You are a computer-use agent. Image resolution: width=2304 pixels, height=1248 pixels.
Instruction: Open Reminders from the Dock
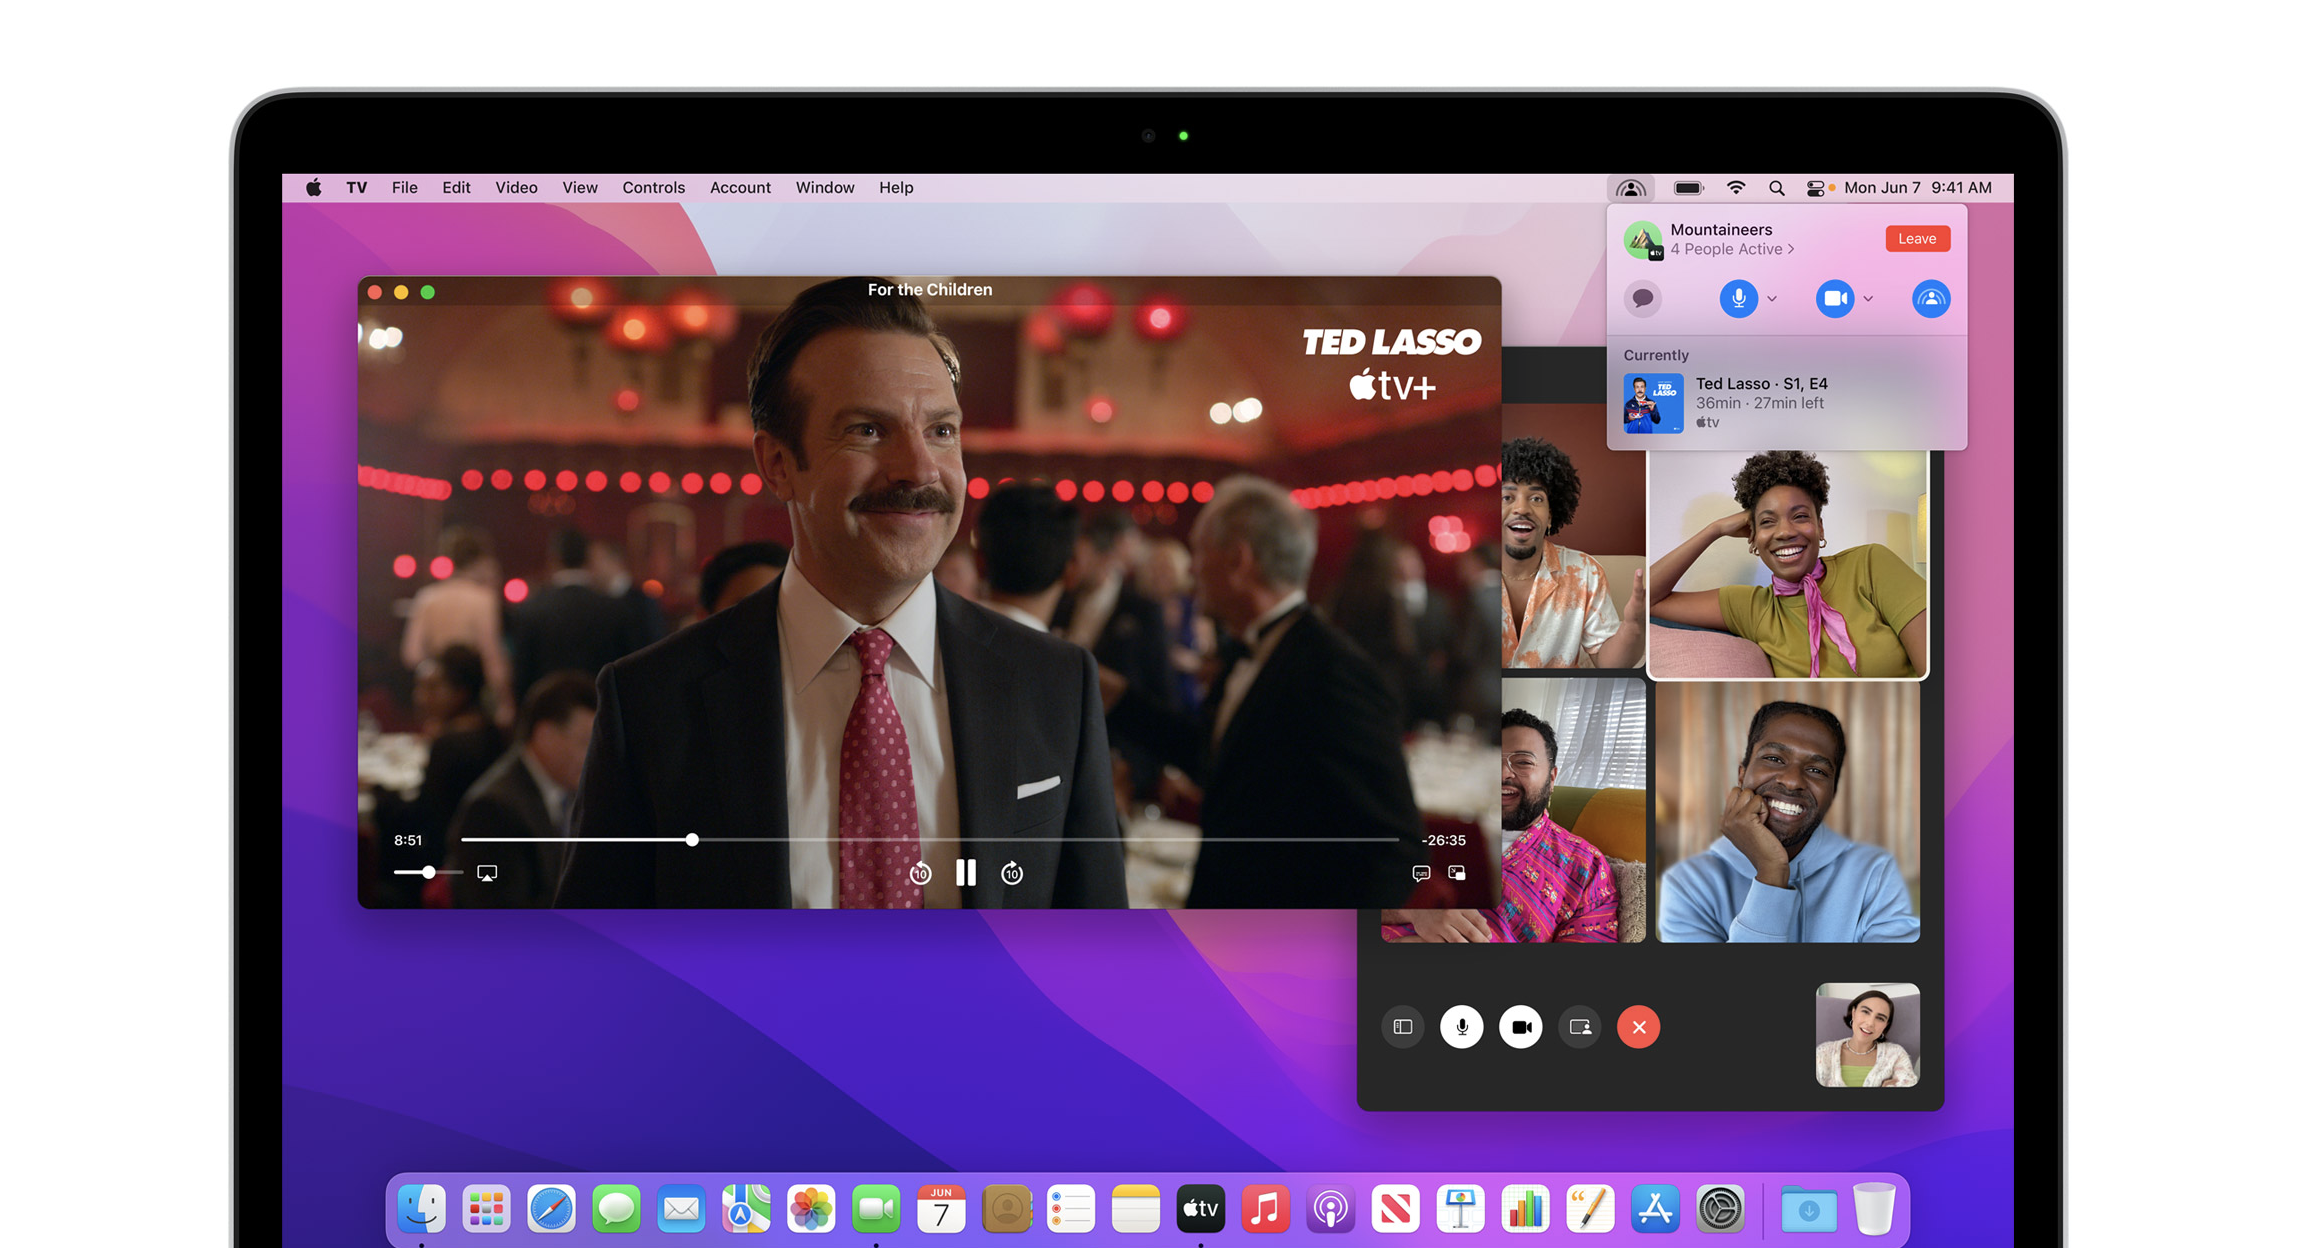1070,1209
